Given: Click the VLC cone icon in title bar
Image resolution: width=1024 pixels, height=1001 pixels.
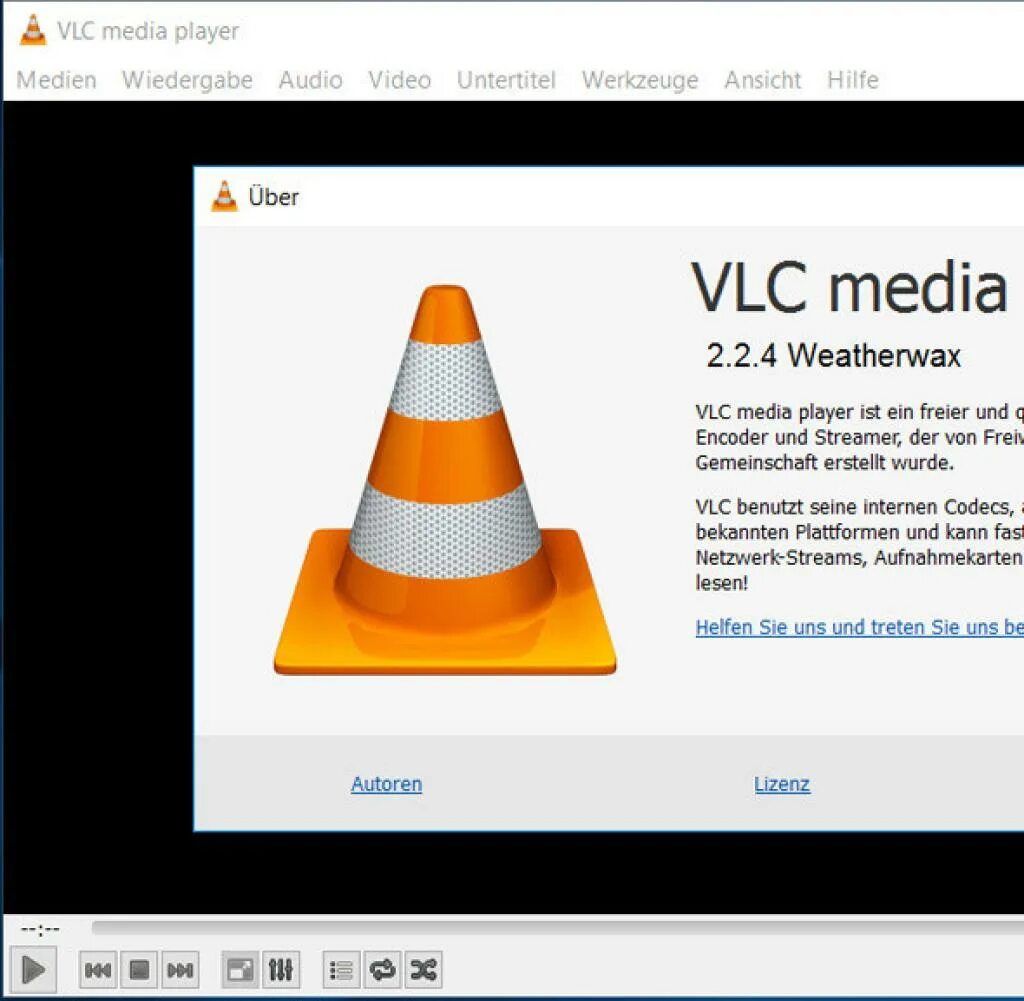Looking at the screenshot, I should 33,30.
